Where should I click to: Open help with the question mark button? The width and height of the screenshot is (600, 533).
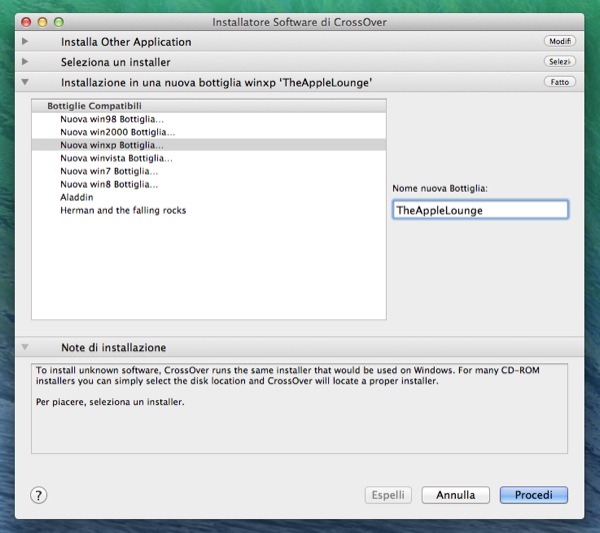(39, 495)
